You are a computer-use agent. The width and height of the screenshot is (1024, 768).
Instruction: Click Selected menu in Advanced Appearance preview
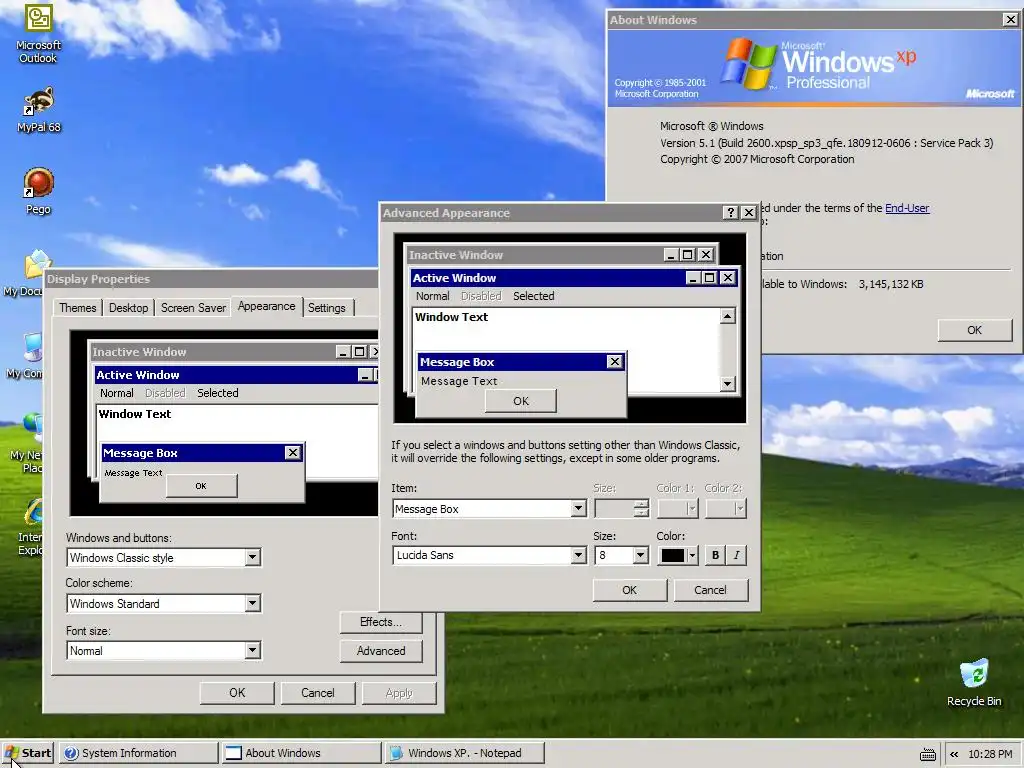pyautogui.click(x=534, y=296)
